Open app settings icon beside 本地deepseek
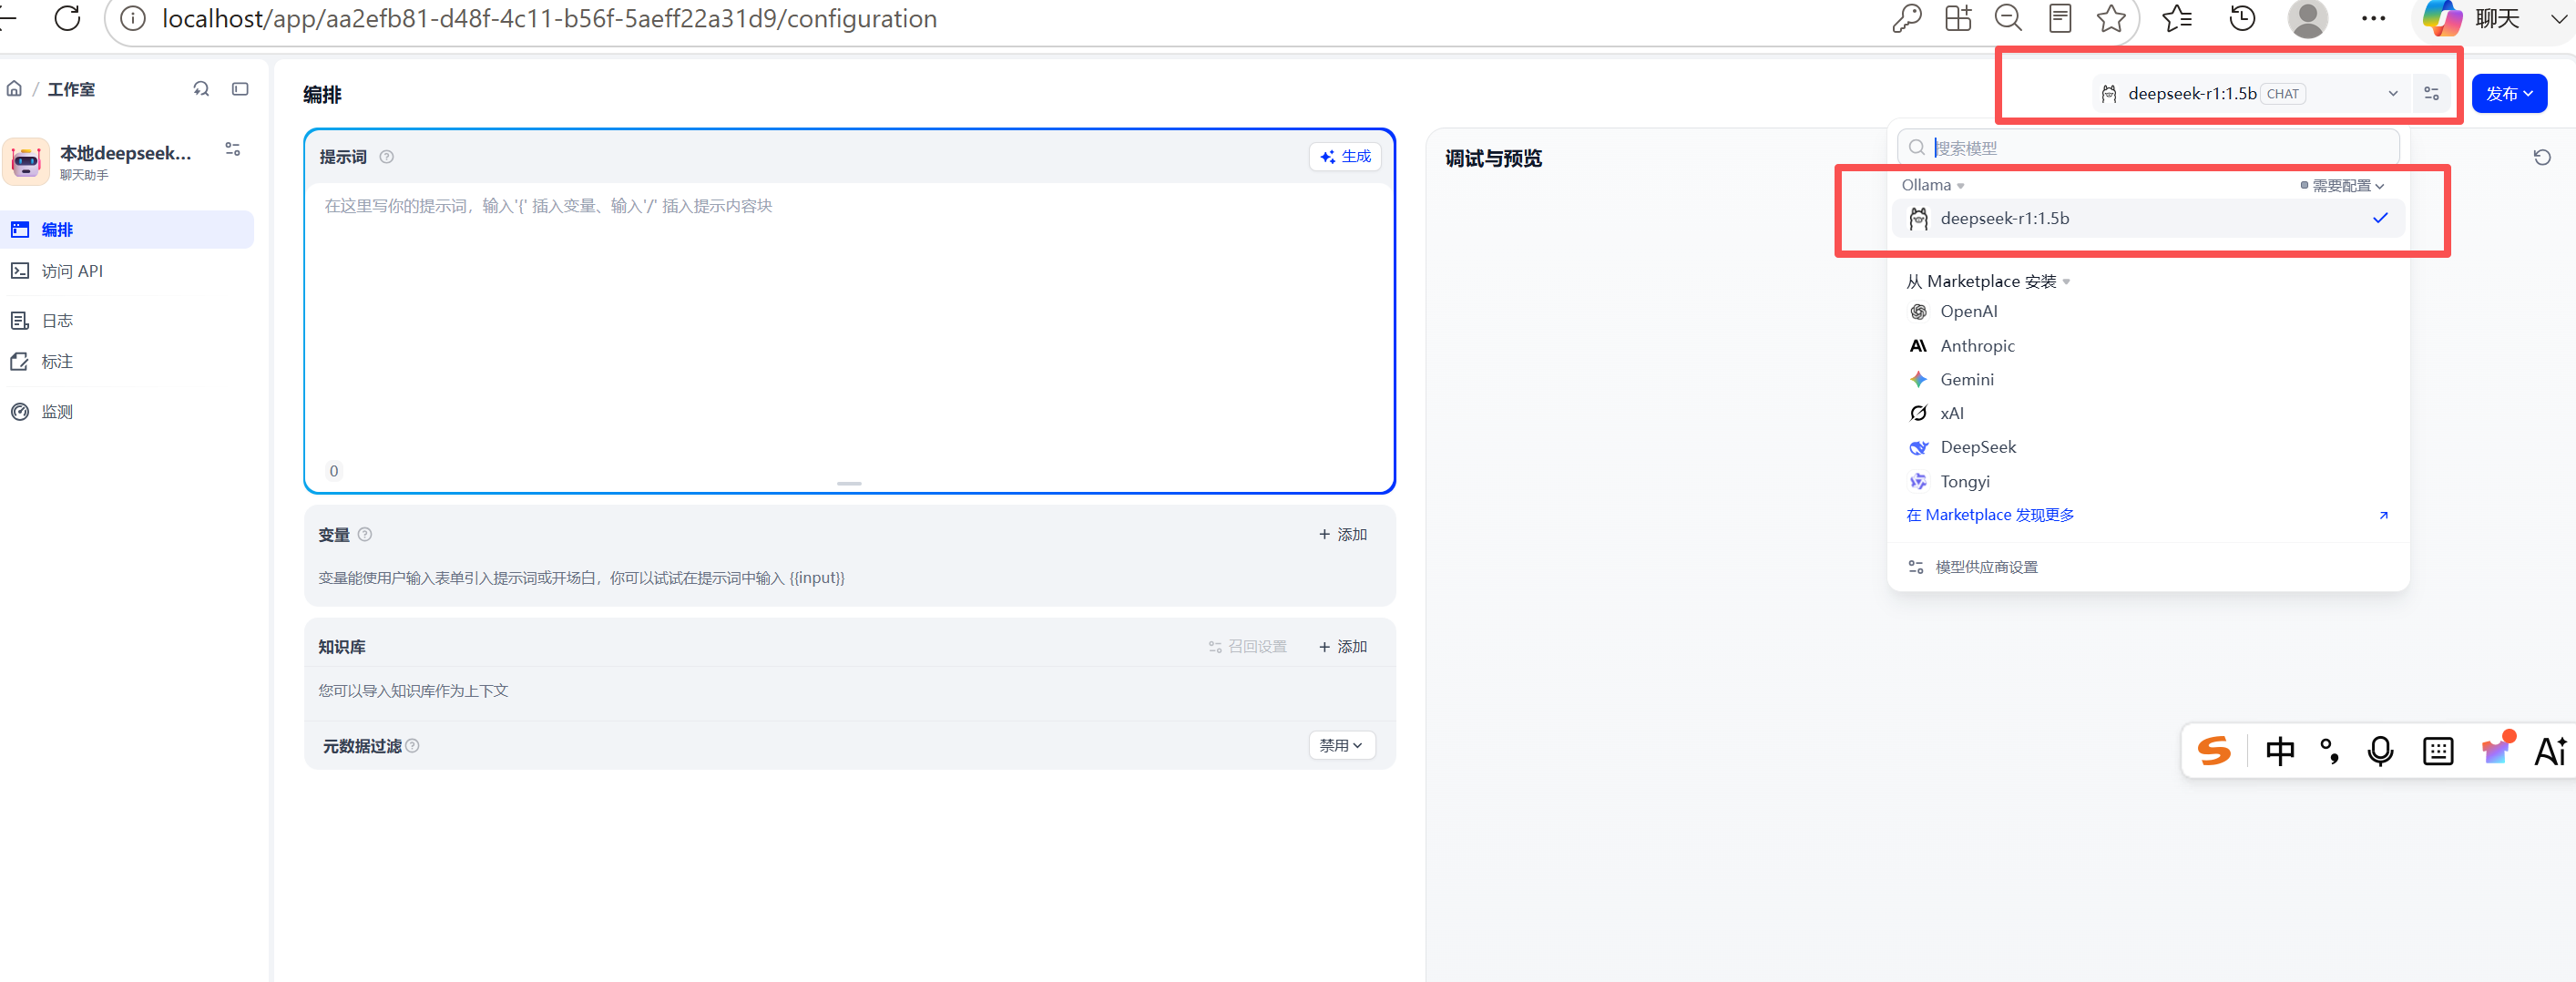The height and width of the screenshot is (982, 2576). point(233,149)
